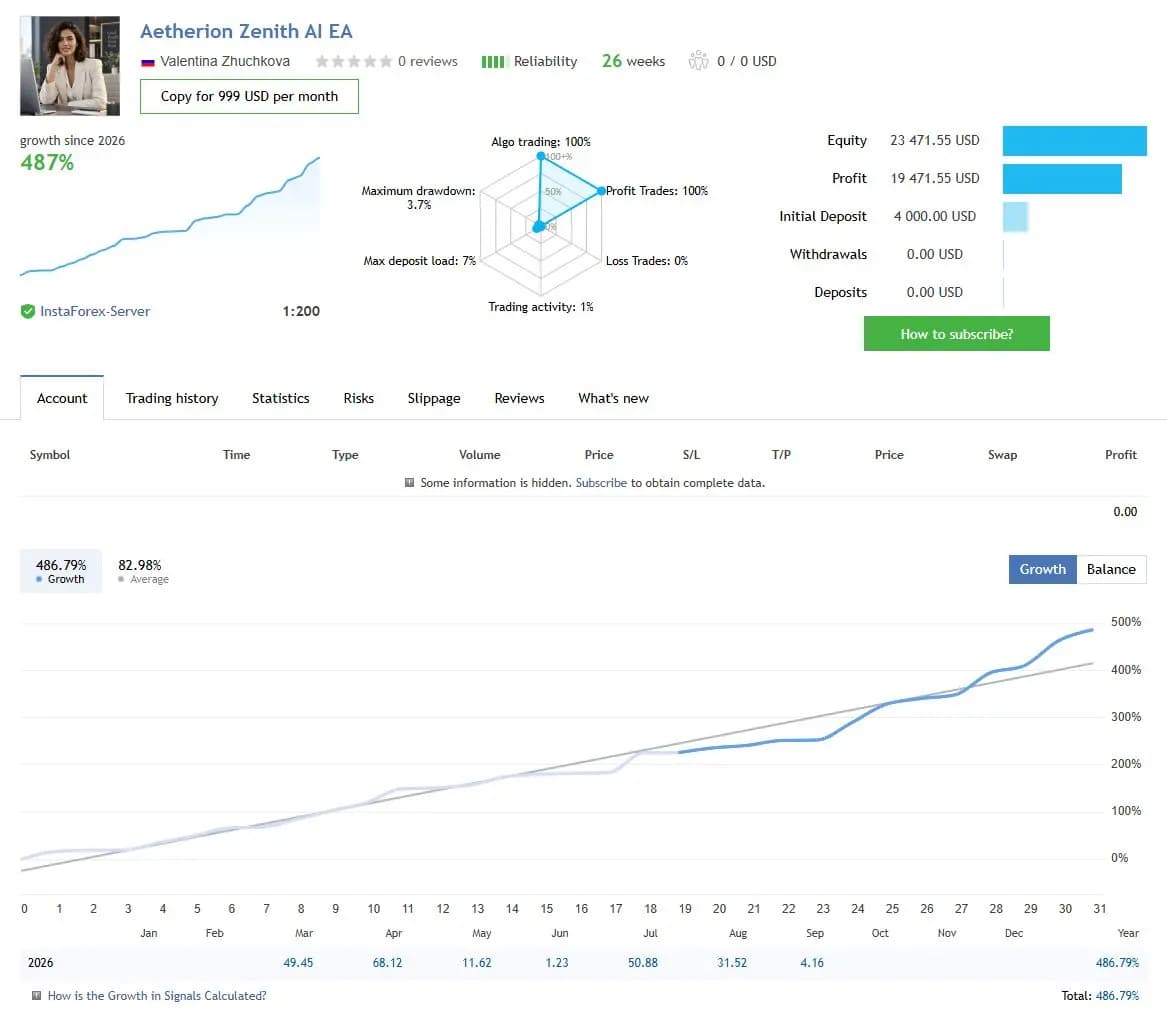This screenshot has height=1027, width=1167.
Task: Click the Initial Deposit light blue bar
Action: tap(1015, 217)
